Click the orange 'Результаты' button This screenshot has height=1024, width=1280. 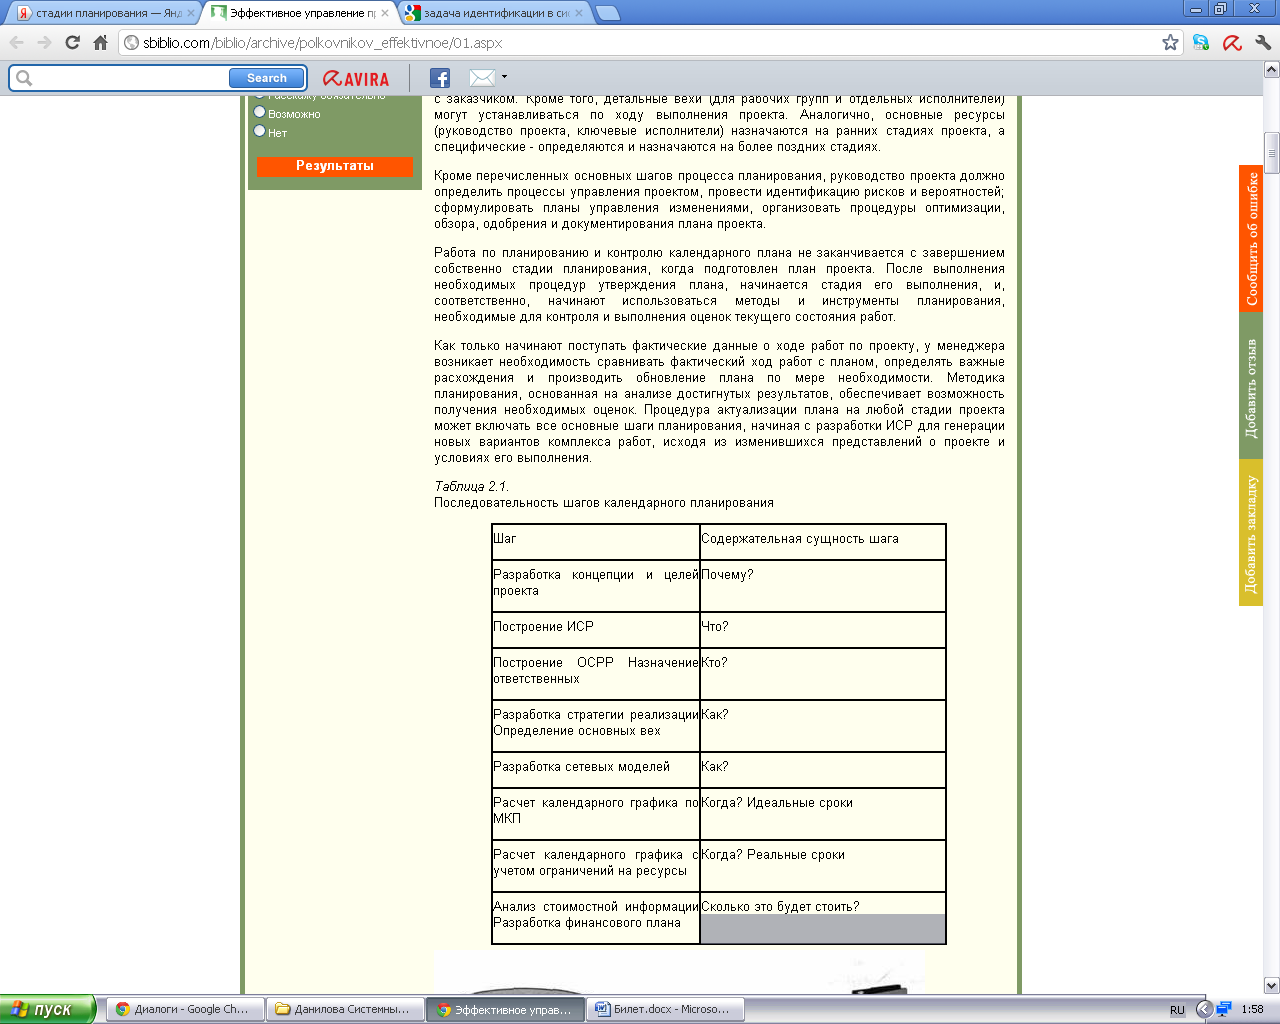[x=335, y=166]
